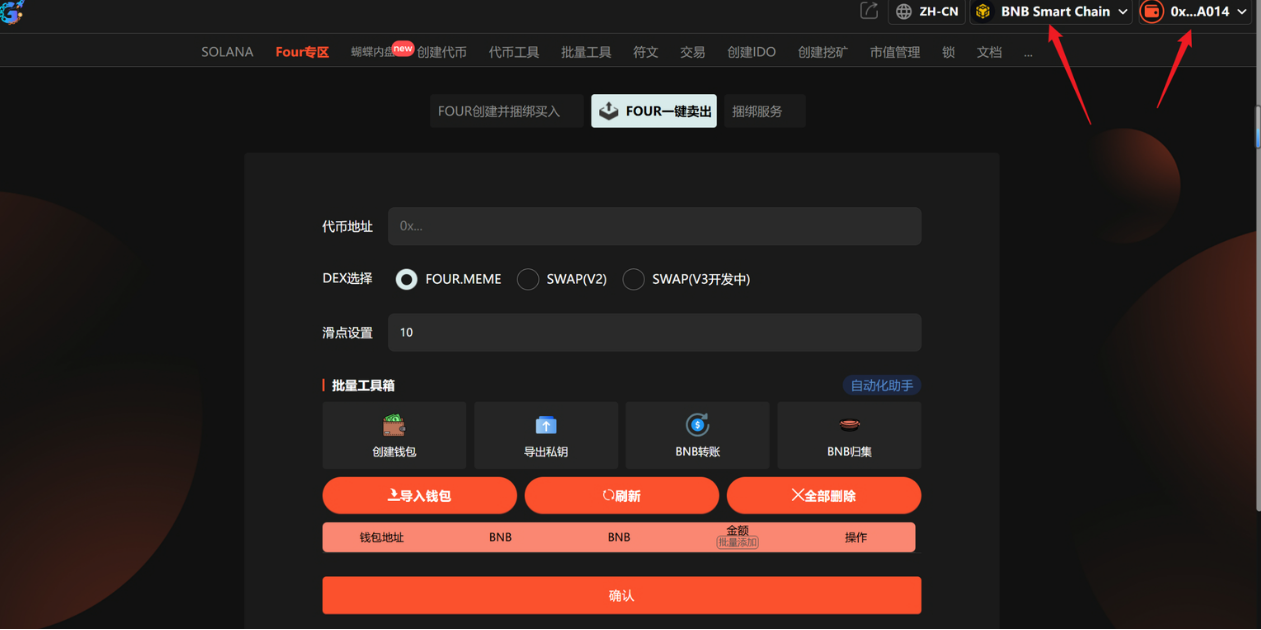This screenshot has height=630, width=1261.
Task: Select the FOUR.MEME DEX radio button
Action: 406,279
